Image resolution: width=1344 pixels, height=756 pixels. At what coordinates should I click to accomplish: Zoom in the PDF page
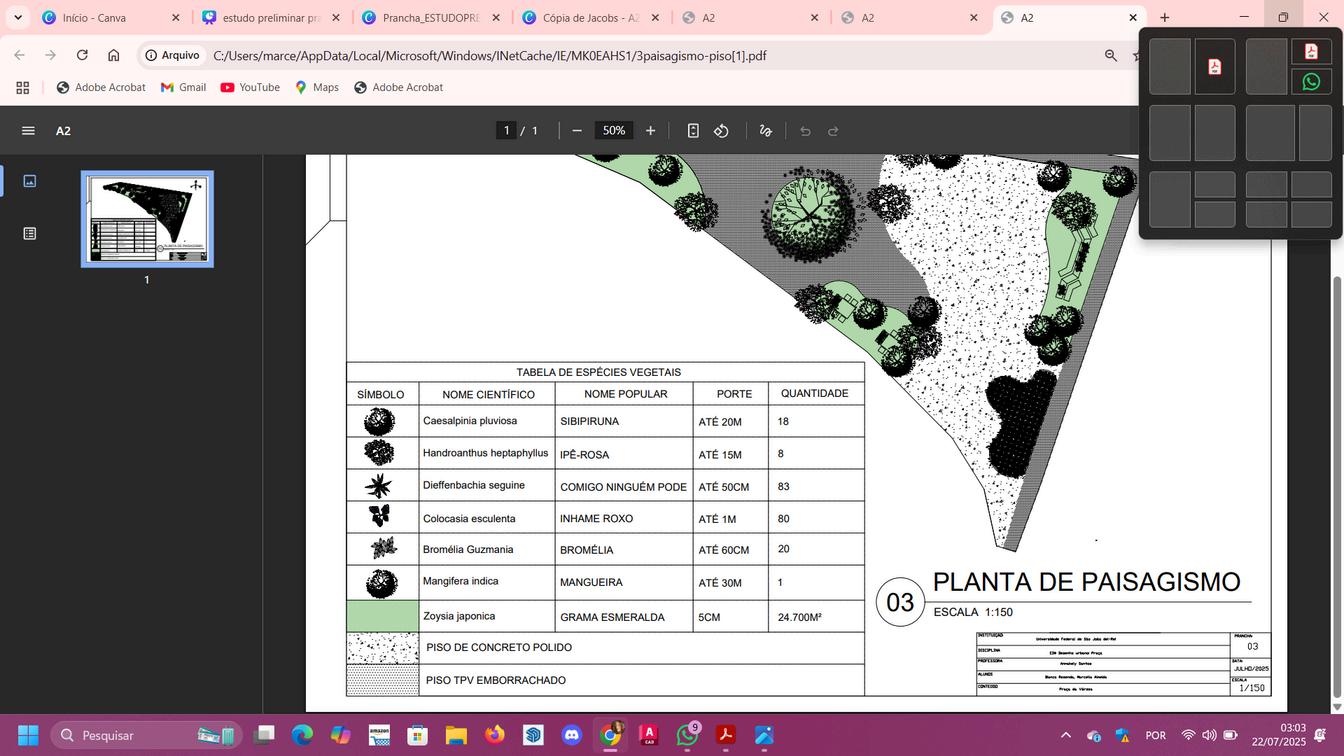click(x=651, y=131)
